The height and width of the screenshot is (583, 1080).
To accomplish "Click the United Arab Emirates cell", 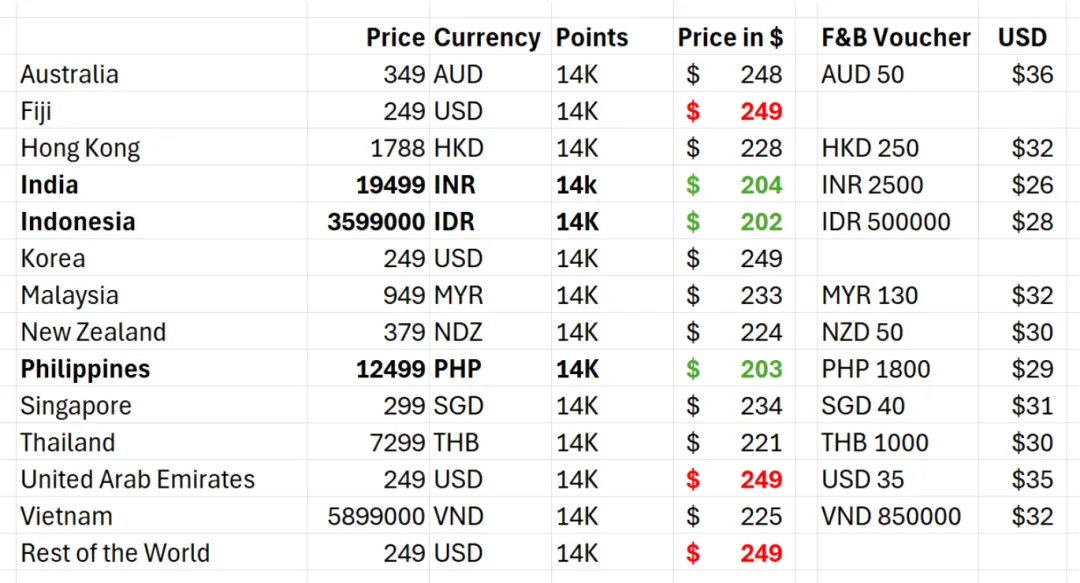I will [x=138, y=479].
